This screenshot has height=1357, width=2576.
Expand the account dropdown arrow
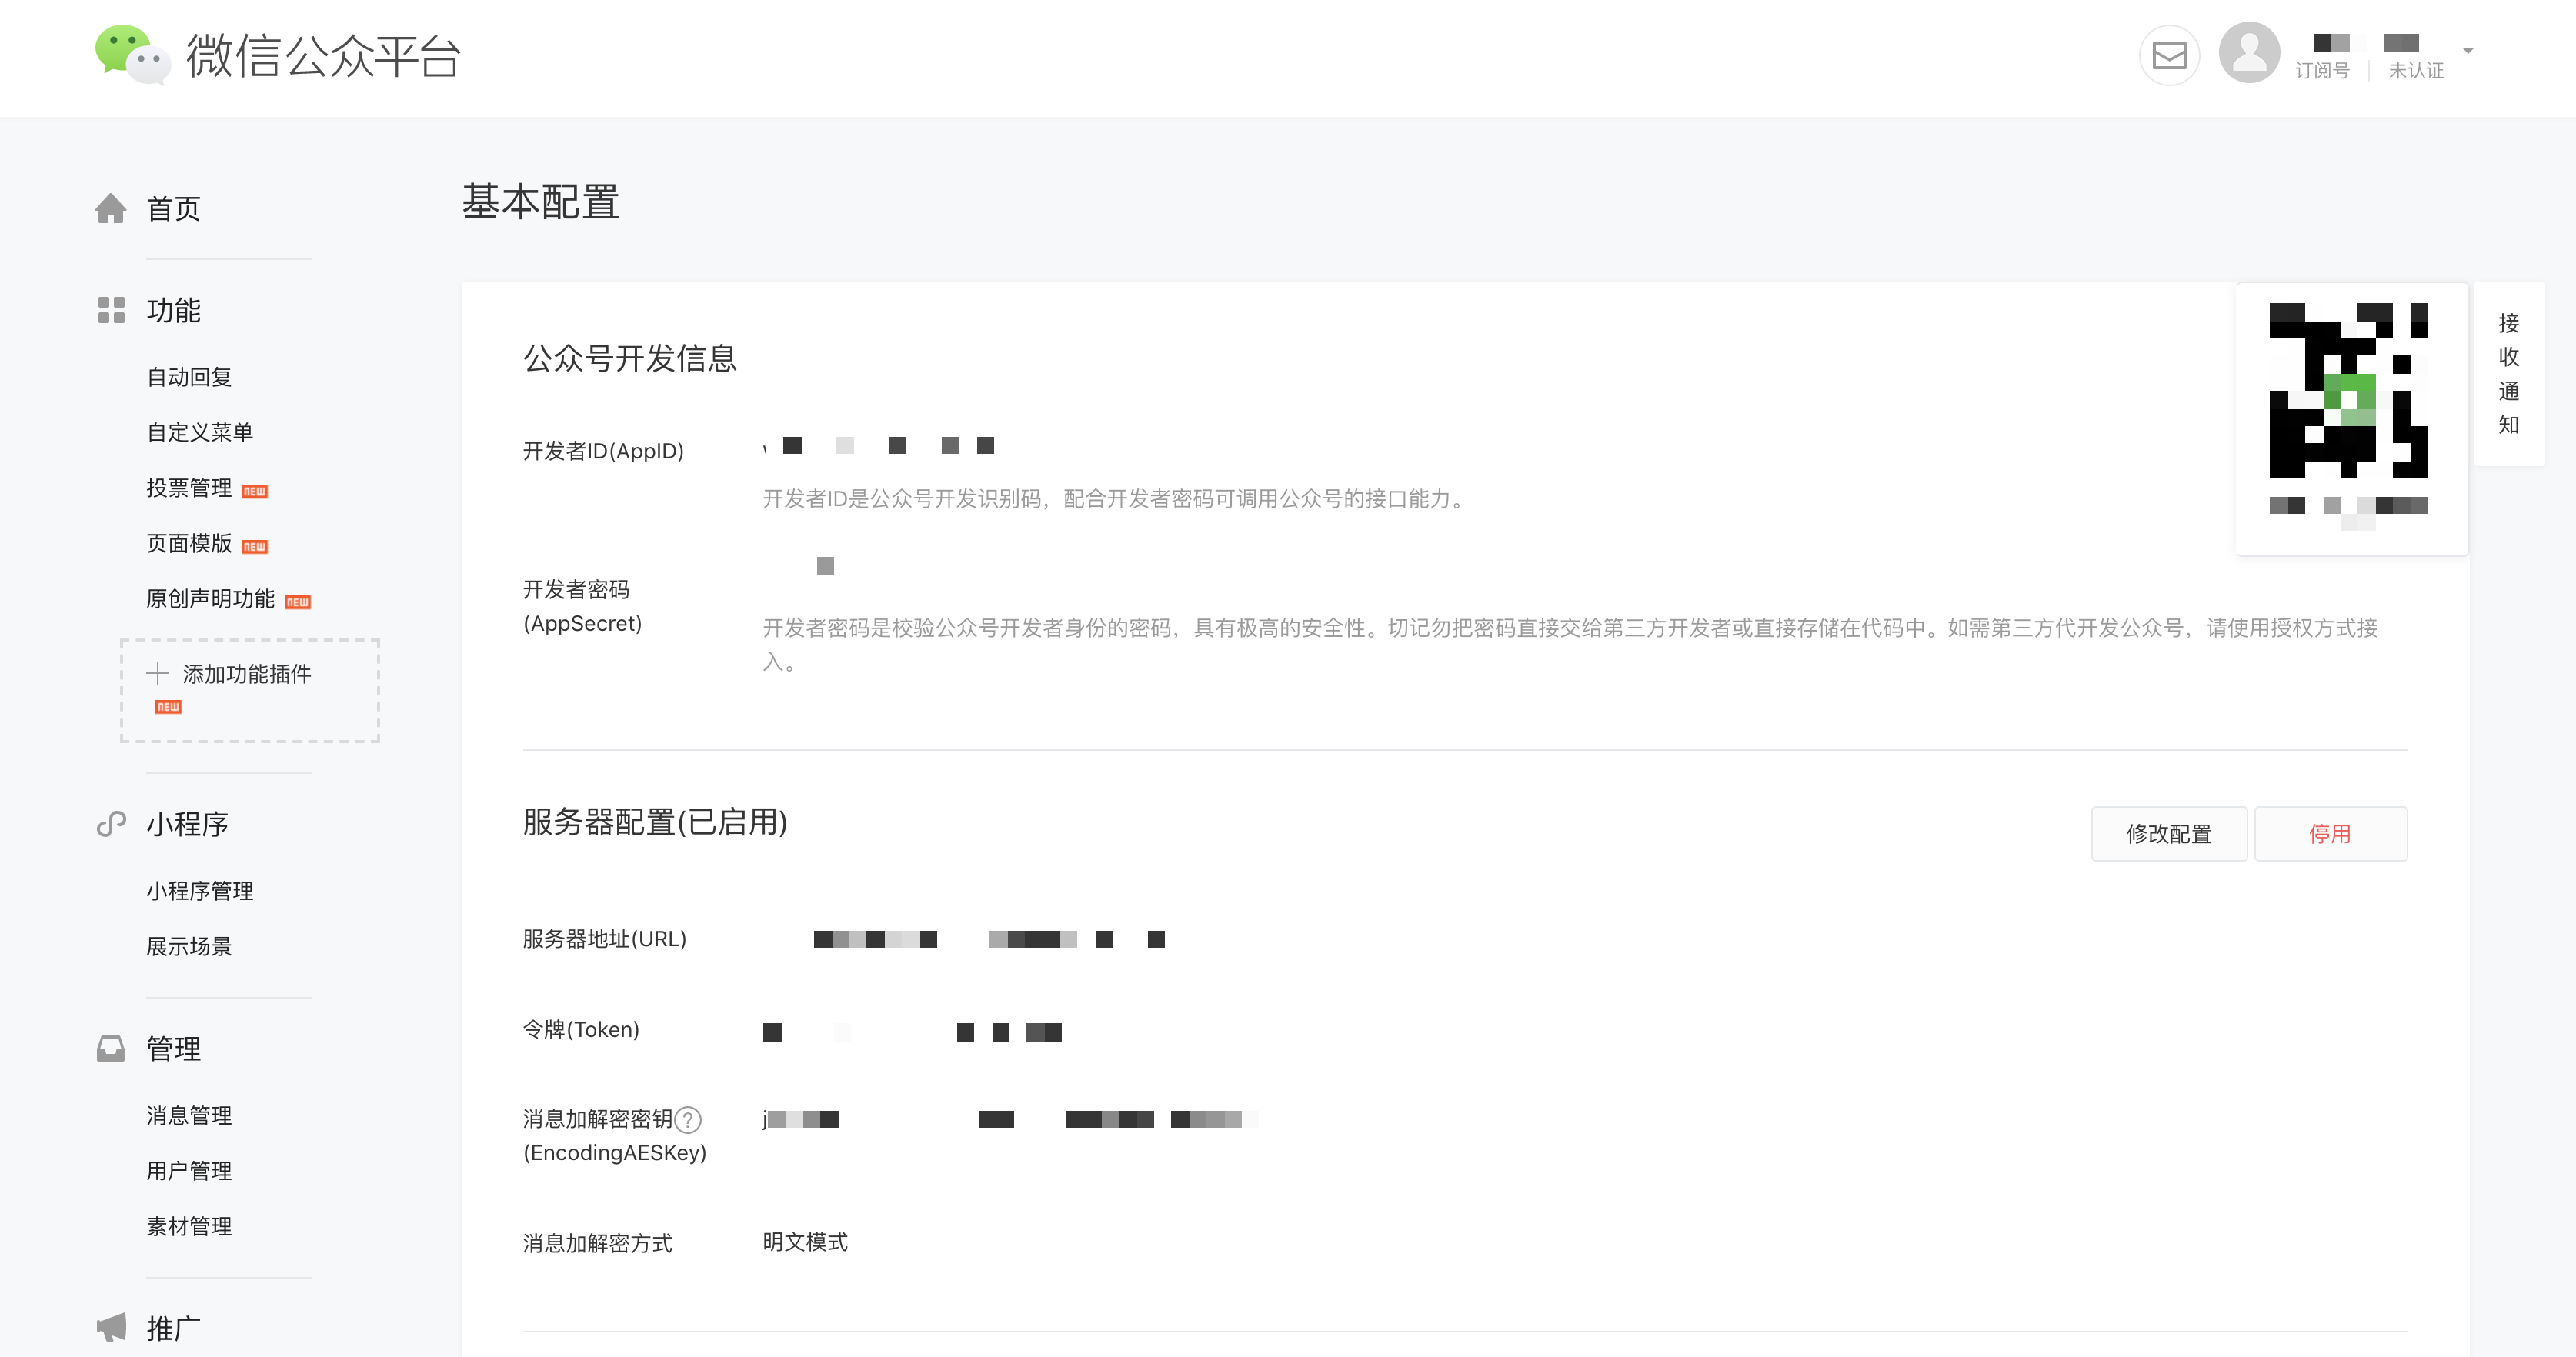(2468, 50)
